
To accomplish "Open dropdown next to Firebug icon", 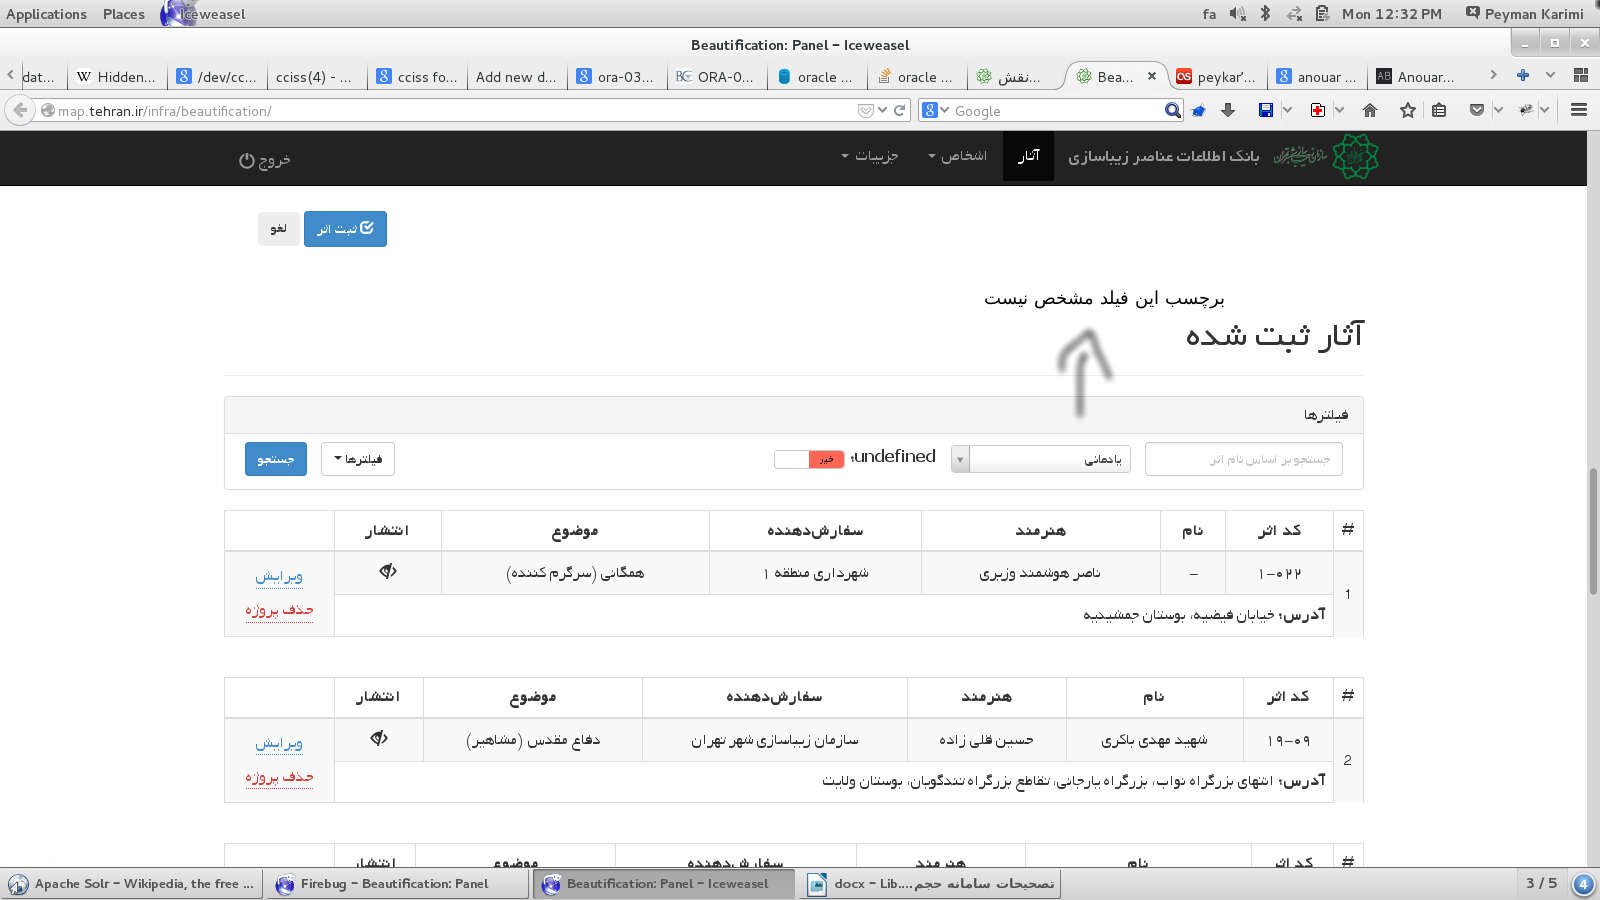I will 1544,111.
